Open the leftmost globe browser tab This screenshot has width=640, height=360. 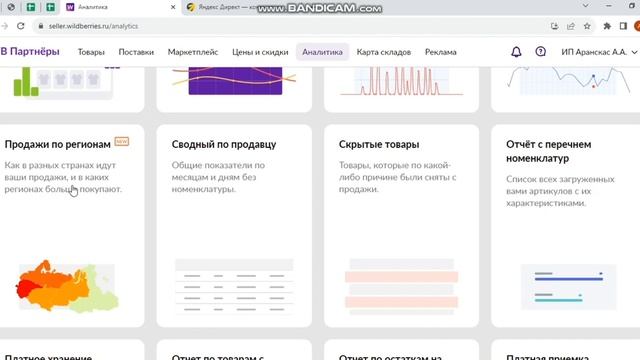[x=11, y=7]
